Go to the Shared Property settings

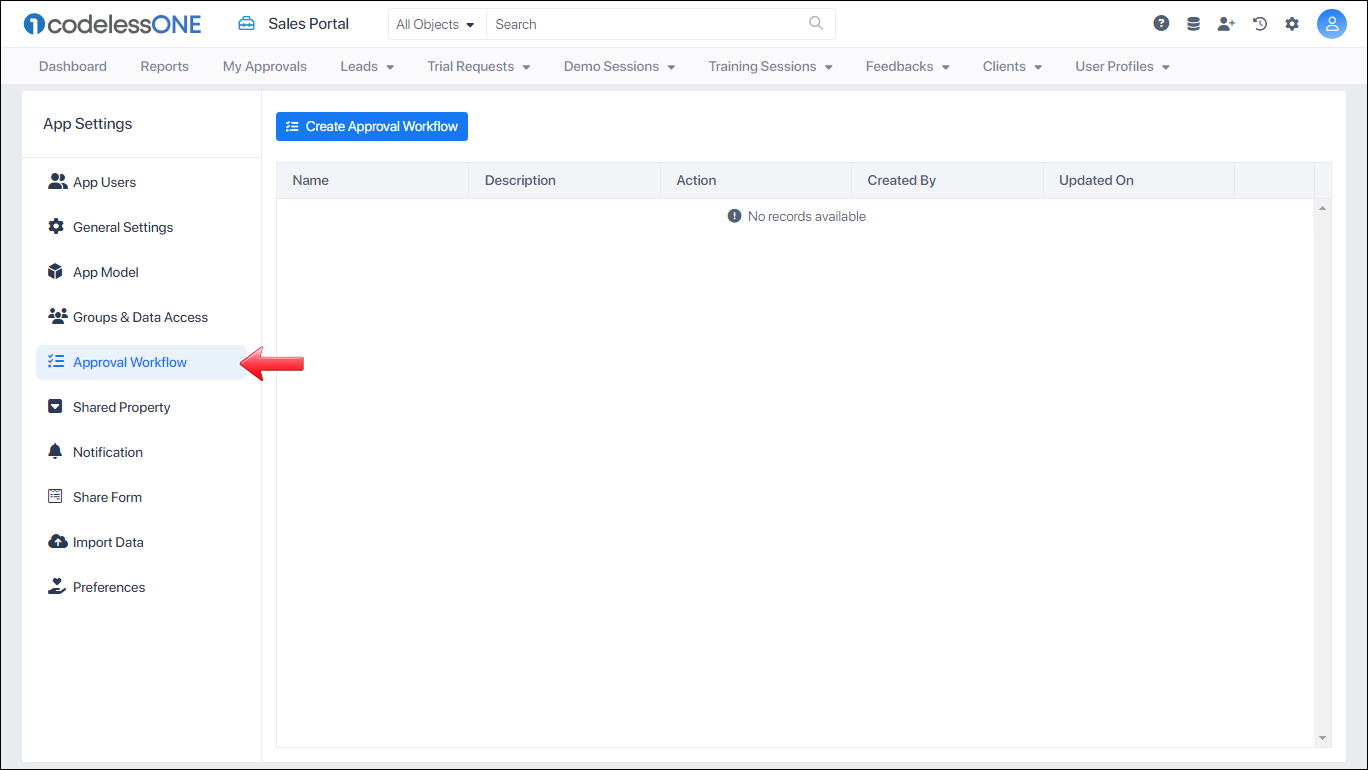121,406
